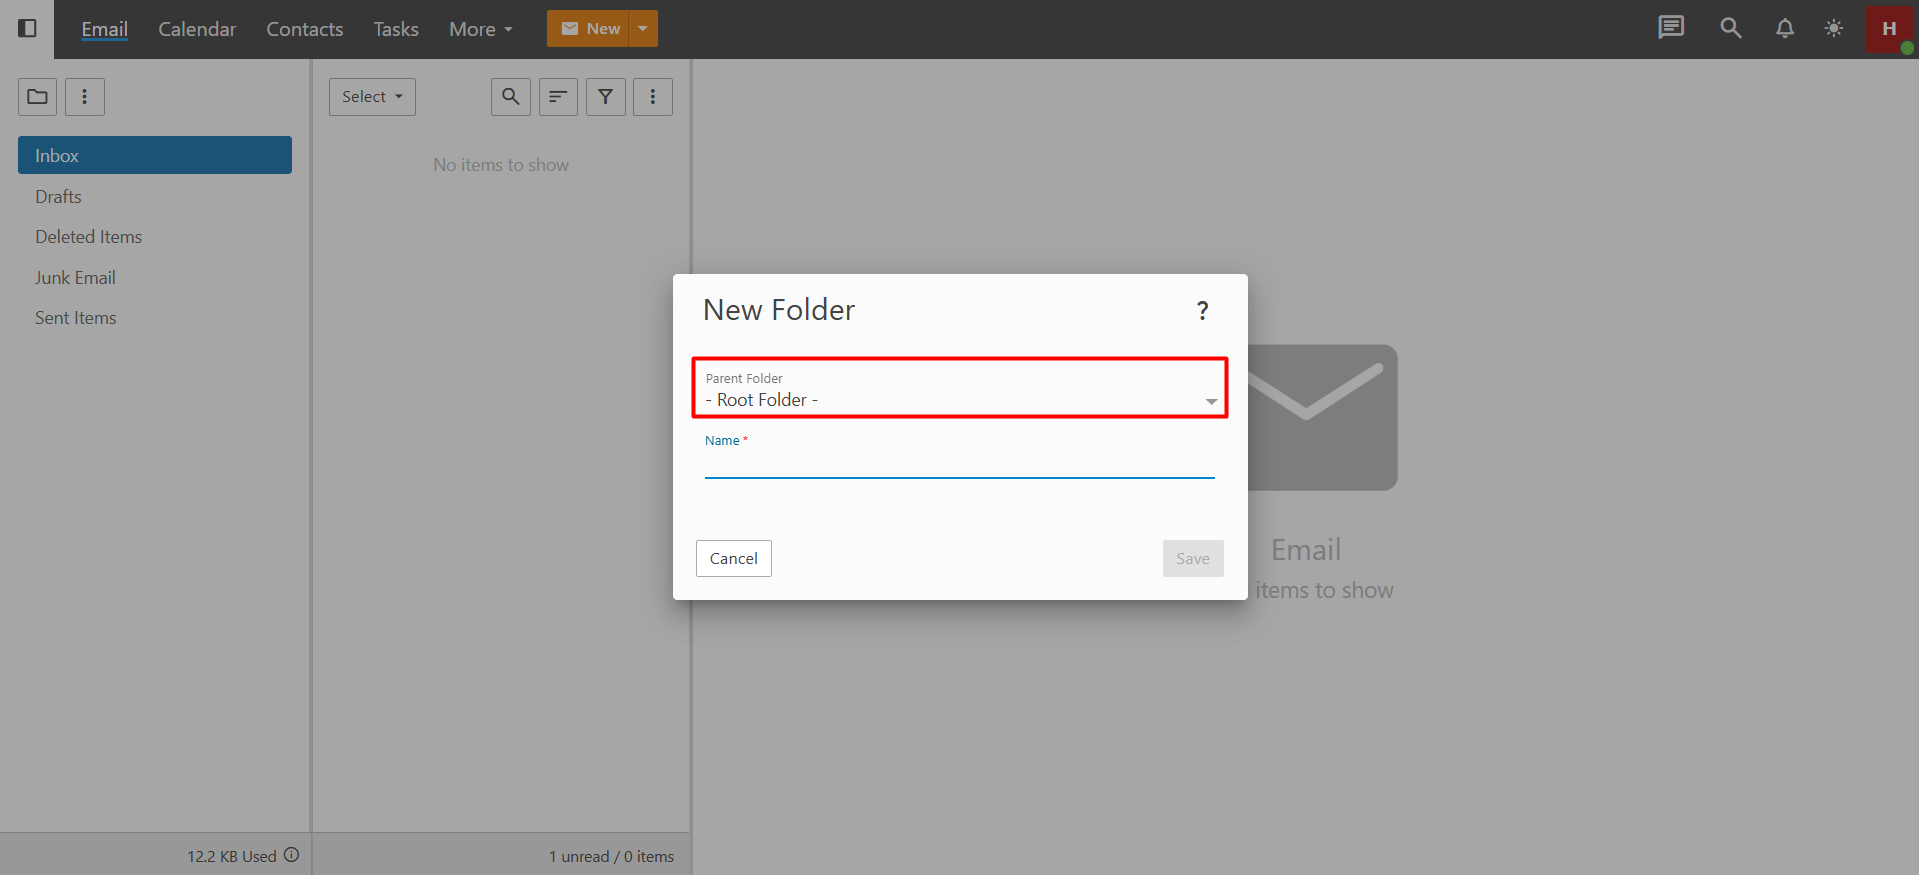Focus the folder Name input field

(959, 465)
